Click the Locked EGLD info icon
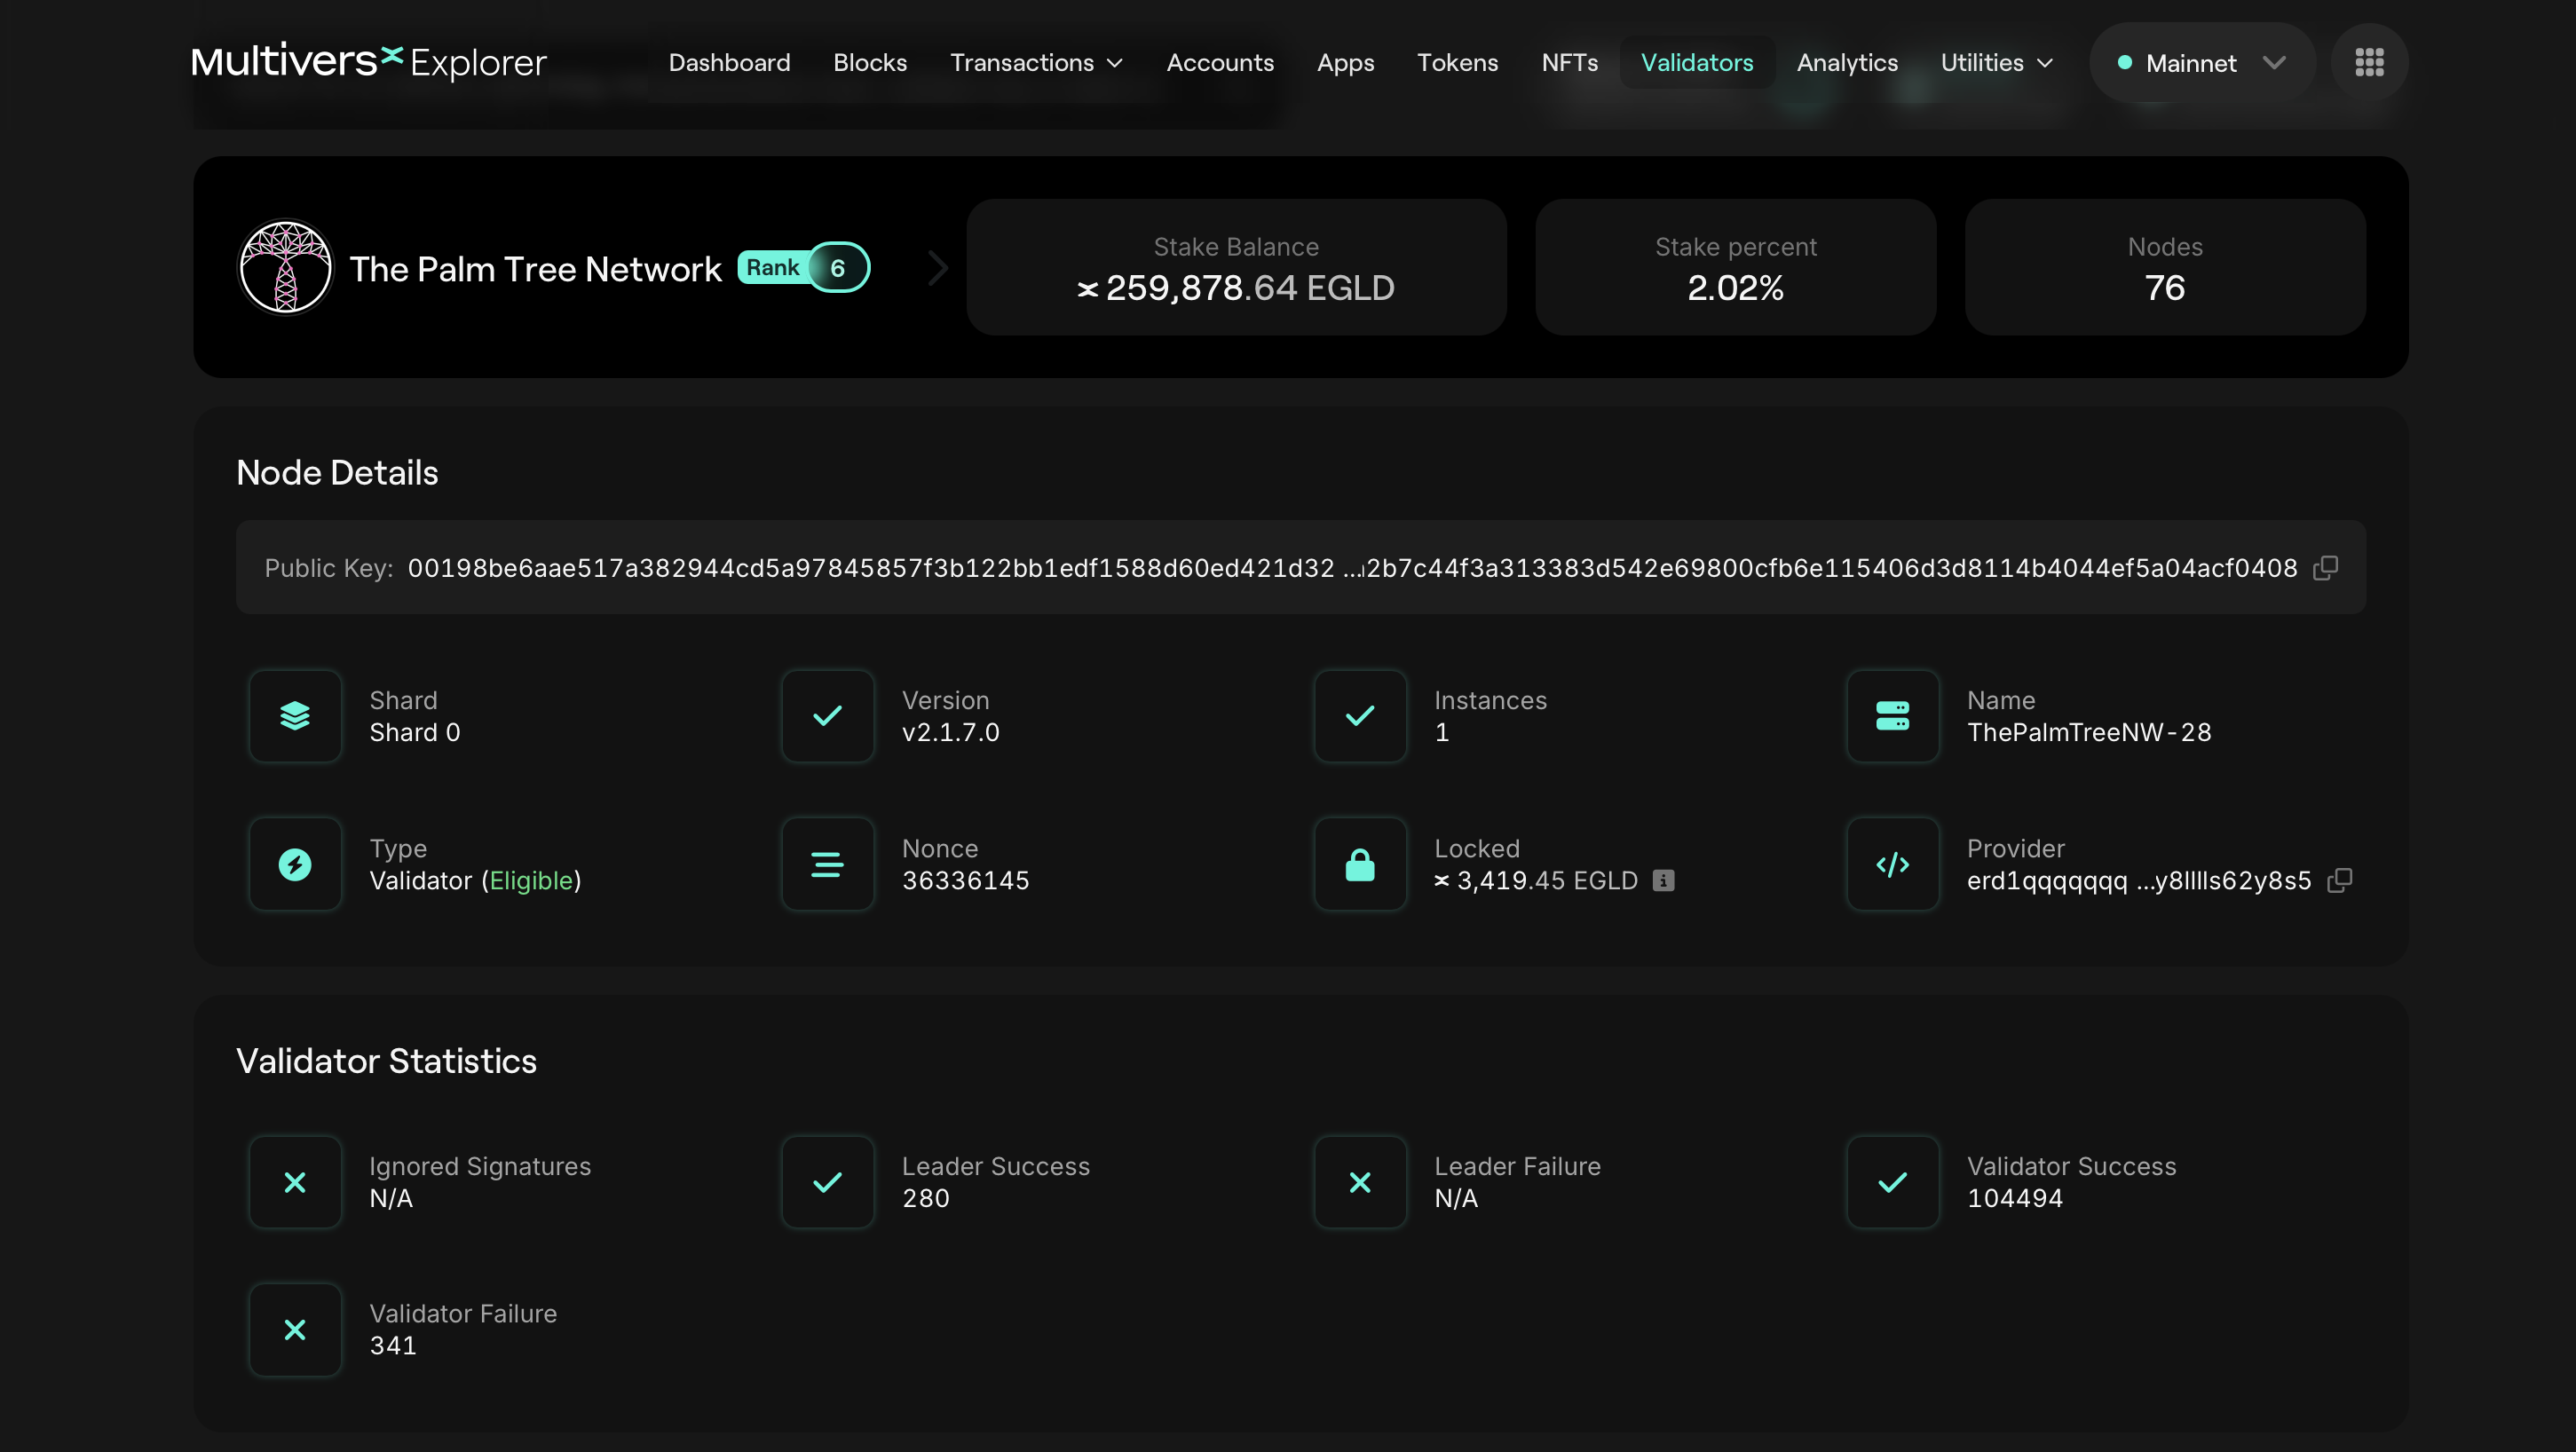This screenshot has width=2576, height=1452. click(1663, 880)
